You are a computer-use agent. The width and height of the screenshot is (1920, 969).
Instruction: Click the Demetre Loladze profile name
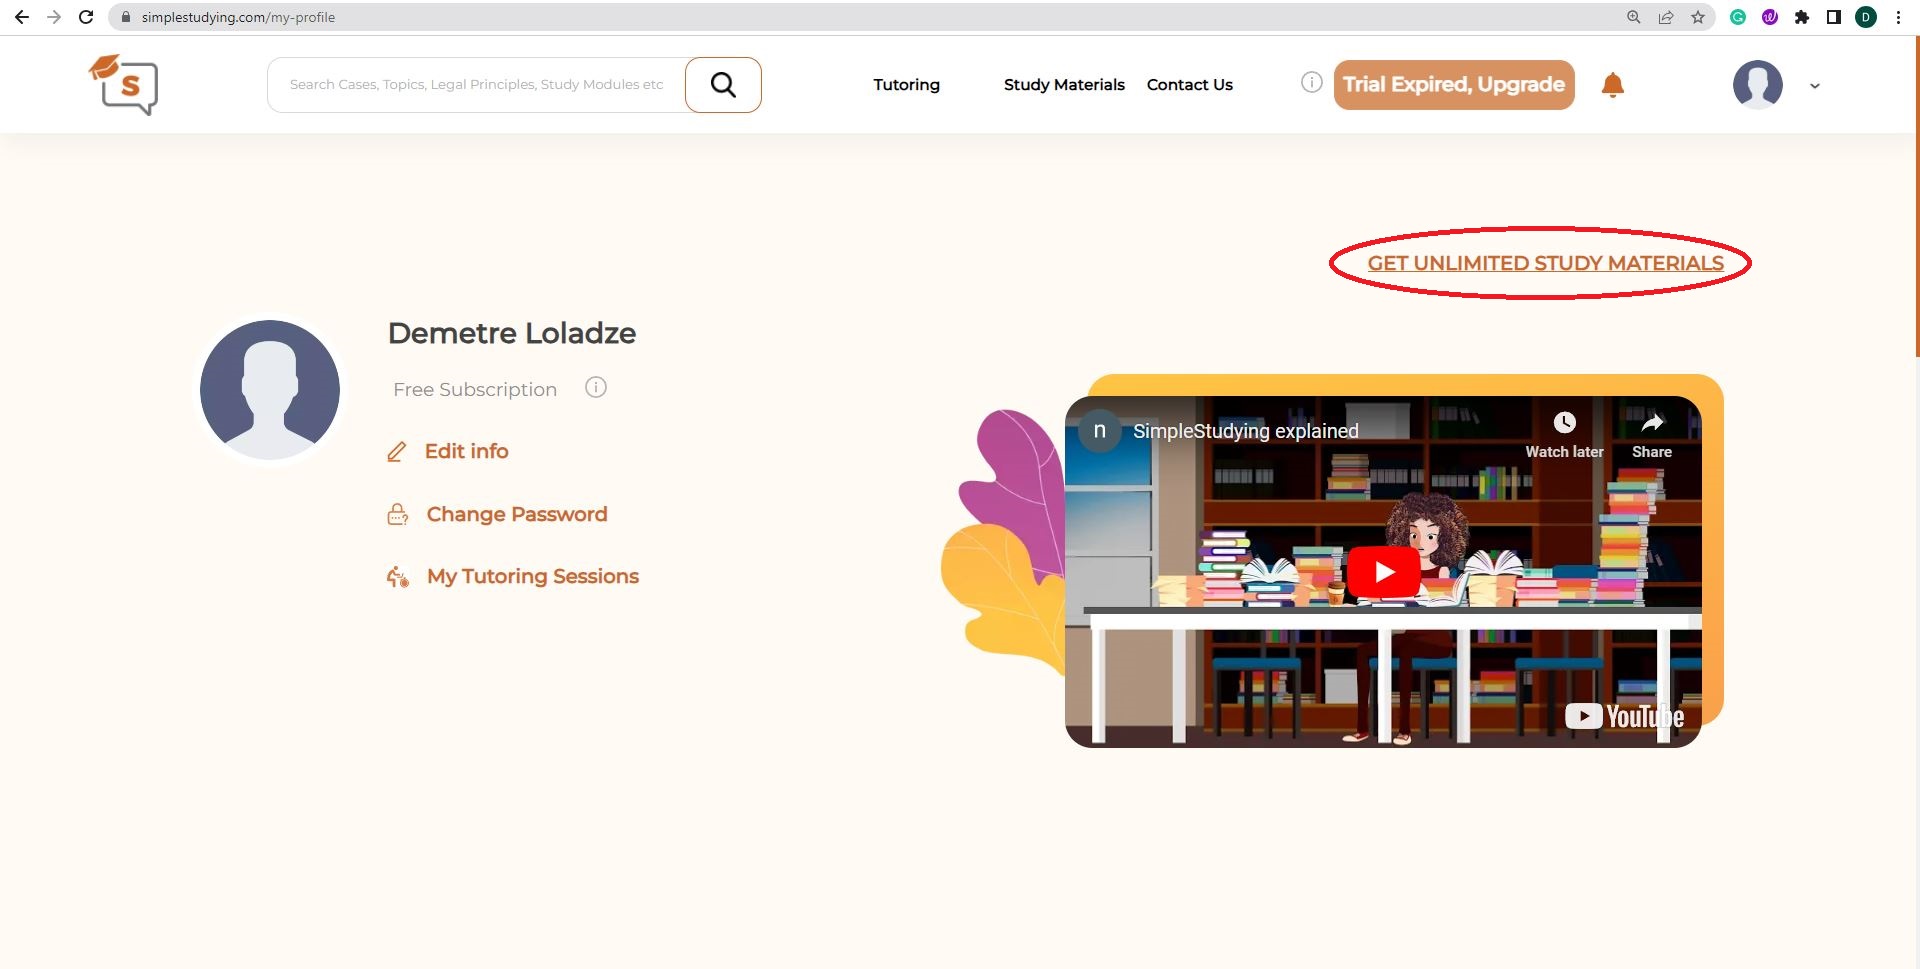pyautogui.click(x=512, y=333)
